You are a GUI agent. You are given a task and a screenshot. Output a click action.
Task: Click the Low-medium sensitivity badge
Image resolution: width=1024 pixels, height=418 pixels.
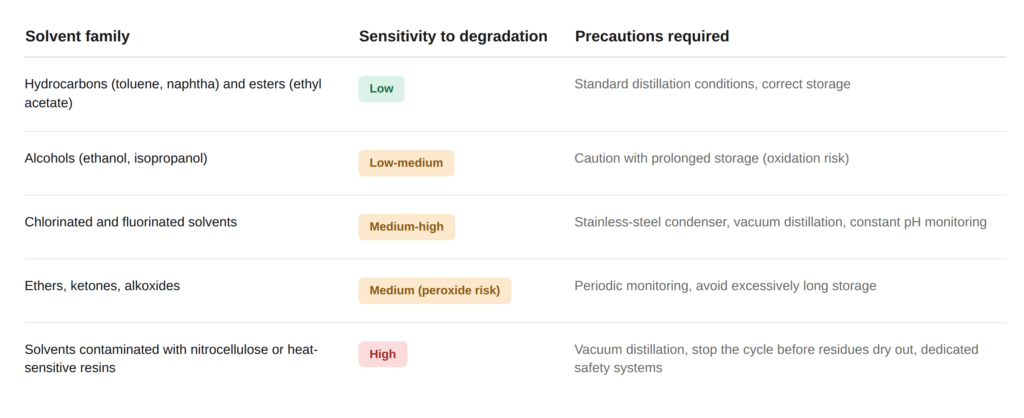click(406, 163)
